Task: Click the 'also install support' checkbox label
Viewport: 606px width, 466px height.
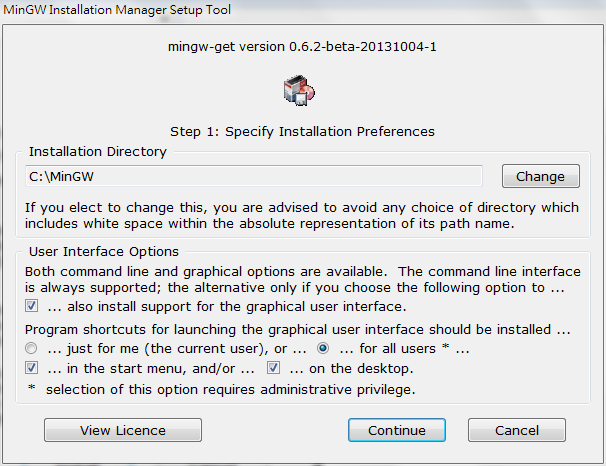Action: tap(227, 306)
